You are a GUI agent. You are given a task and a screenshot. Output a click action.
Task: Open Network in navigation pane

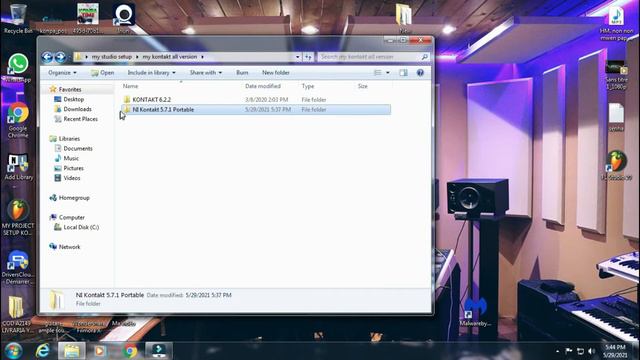coord(69,247)
